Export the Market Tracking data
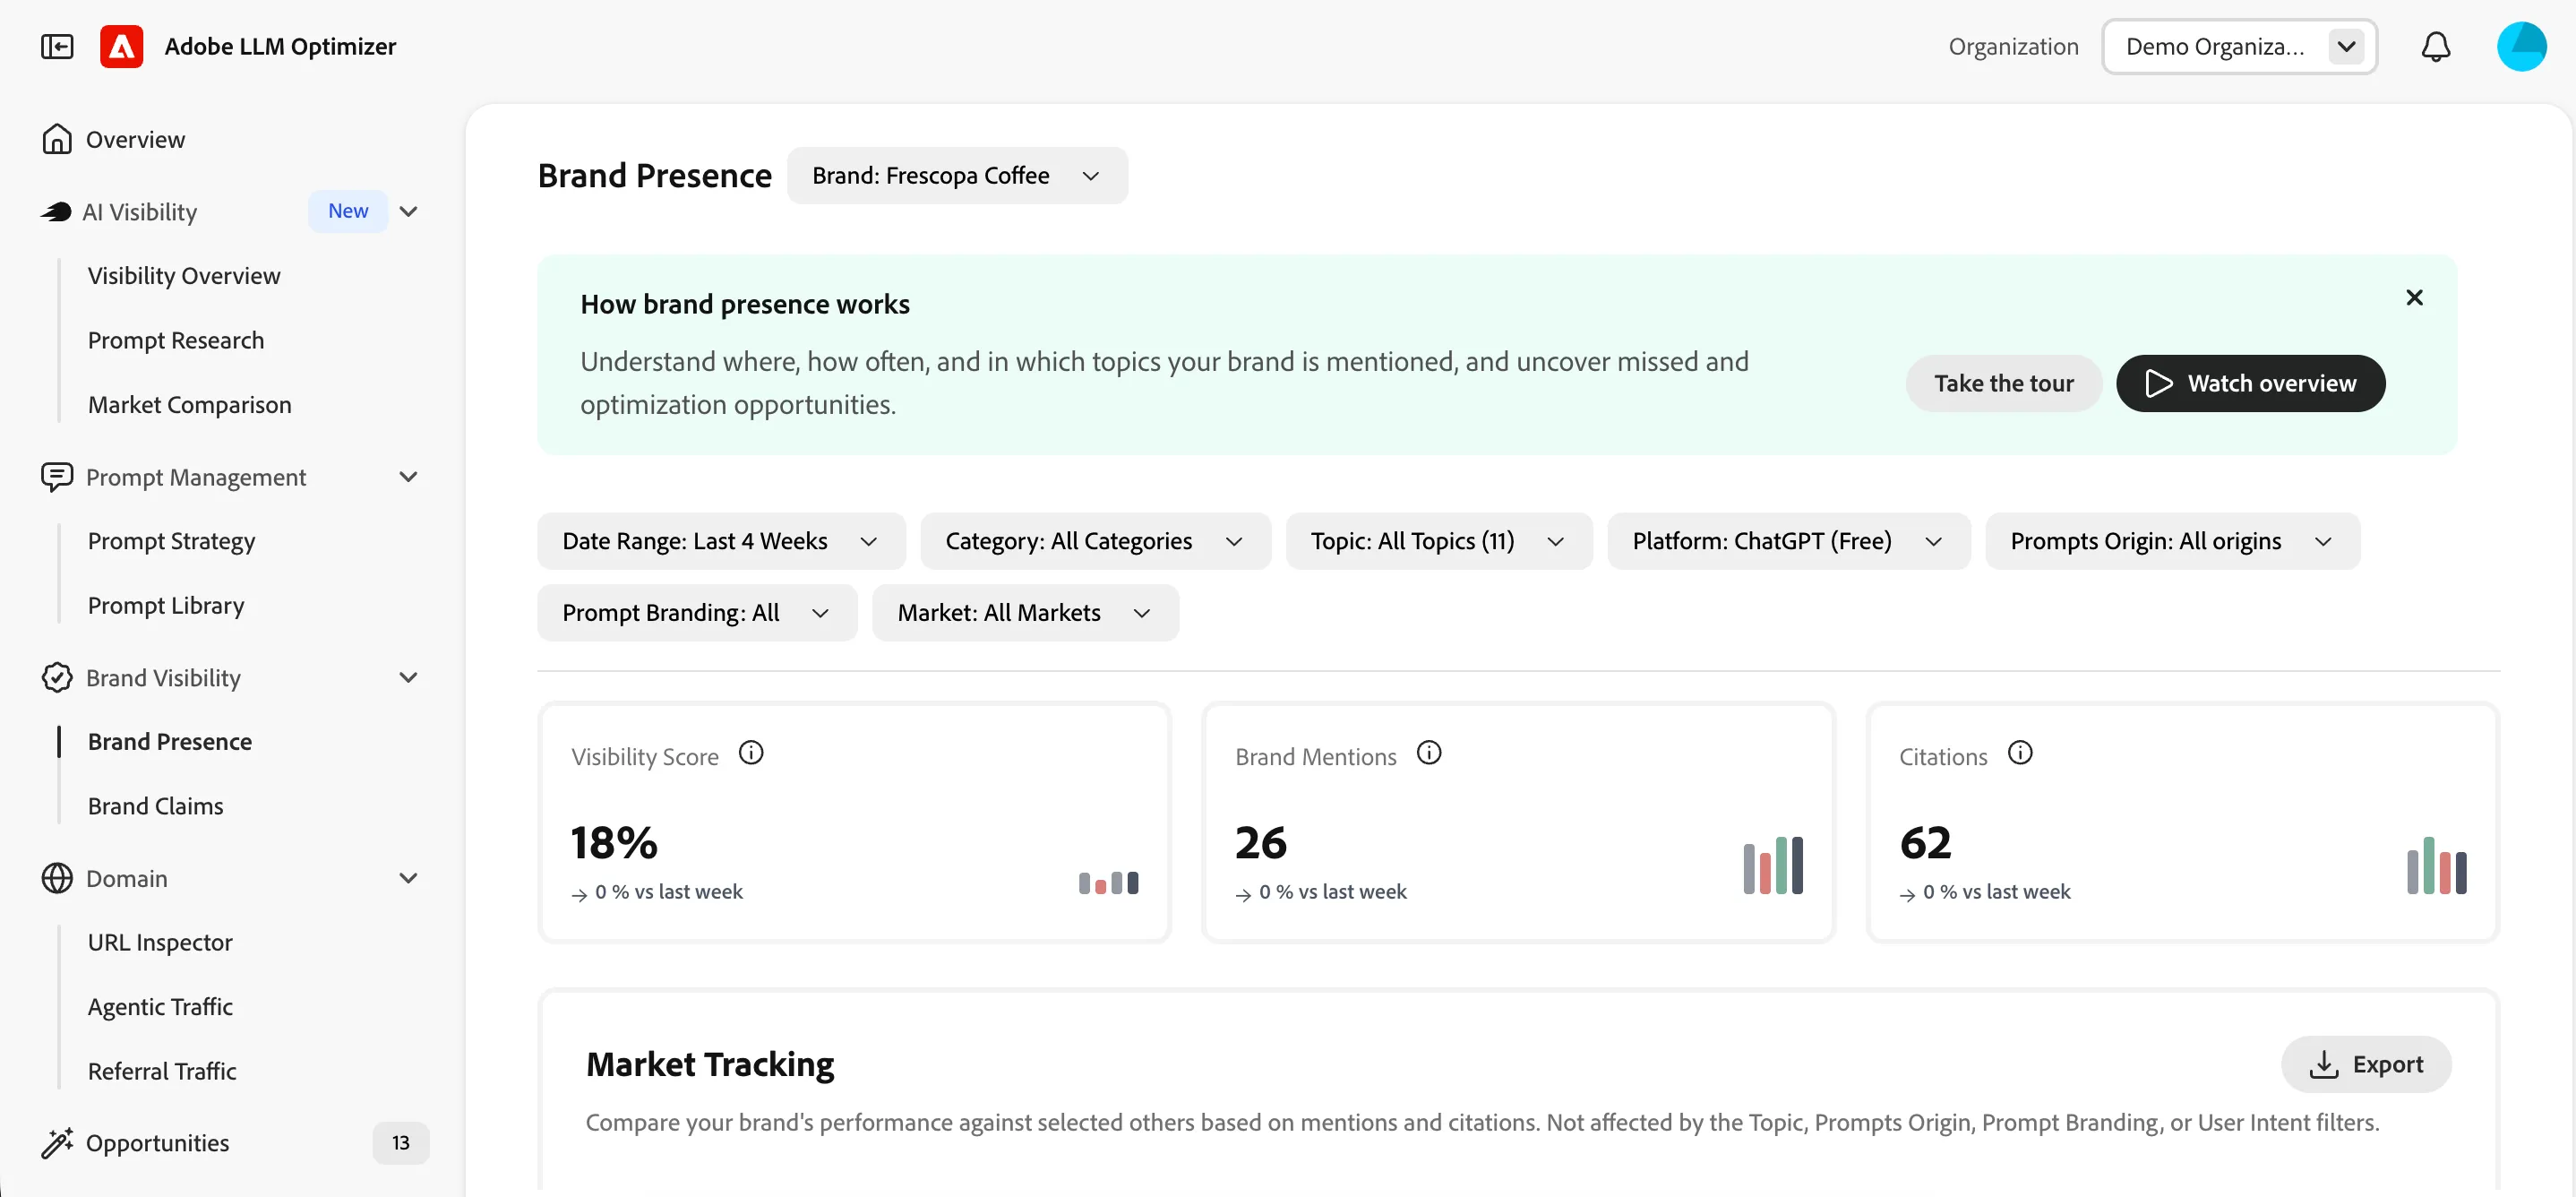Image resolution: width=2576 pixels, height=1197 pixels. tap(2365, 1064)
